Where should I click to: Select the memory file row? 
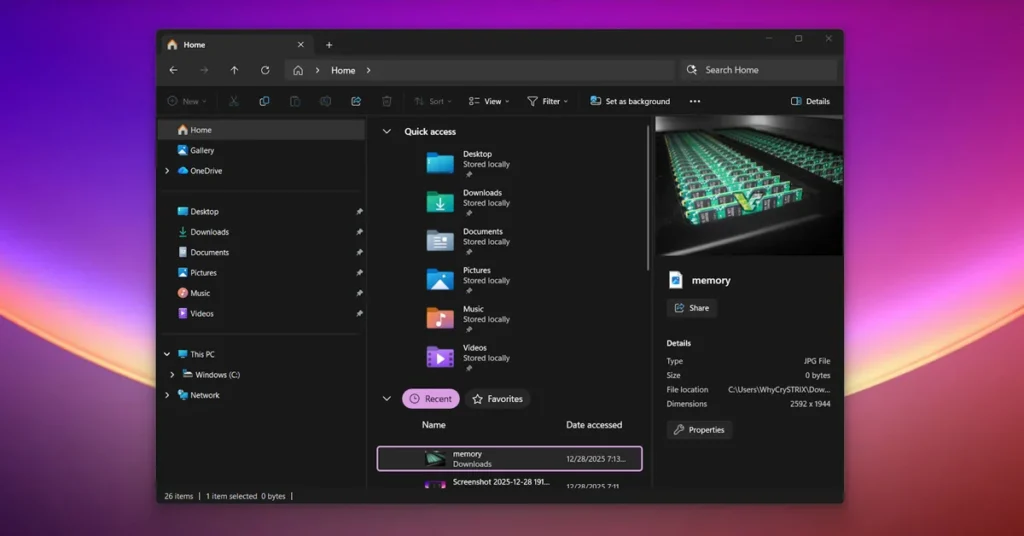pos(509,458)
